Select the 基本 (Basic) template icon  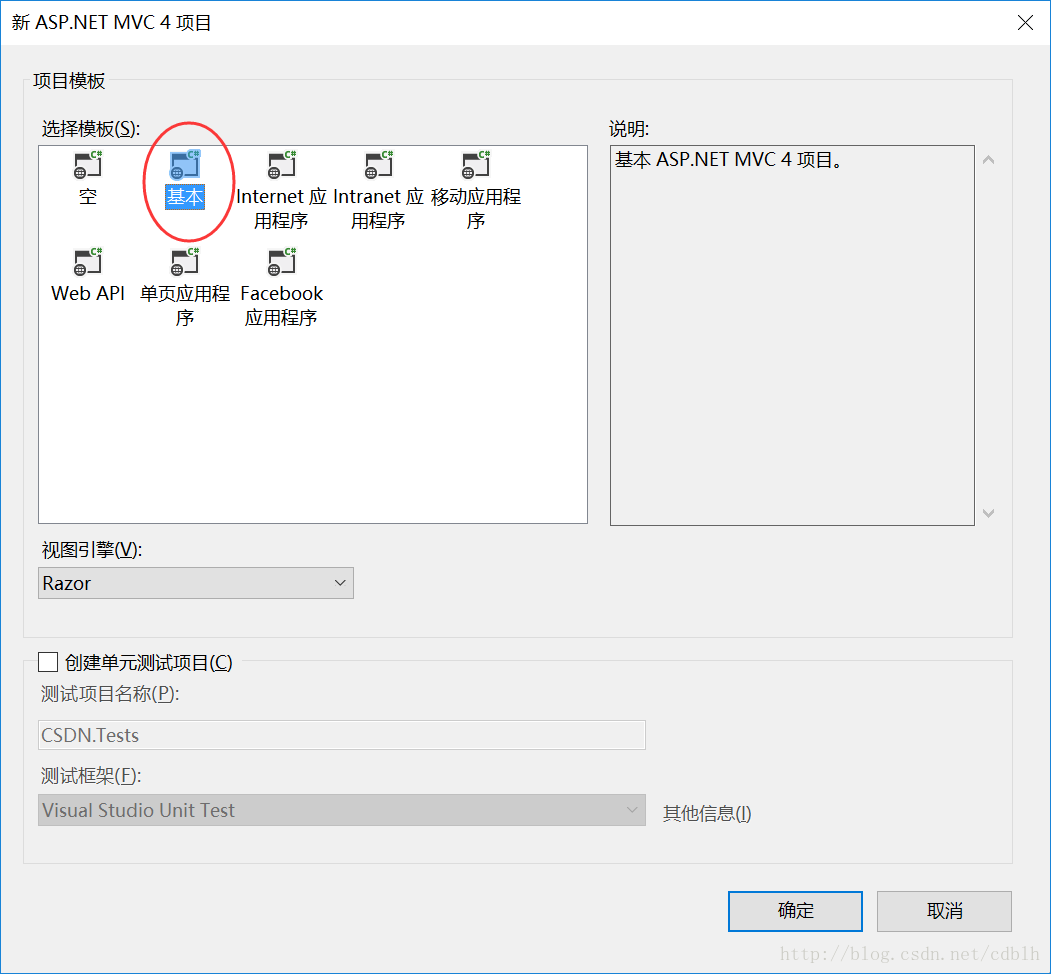[184, 165]
